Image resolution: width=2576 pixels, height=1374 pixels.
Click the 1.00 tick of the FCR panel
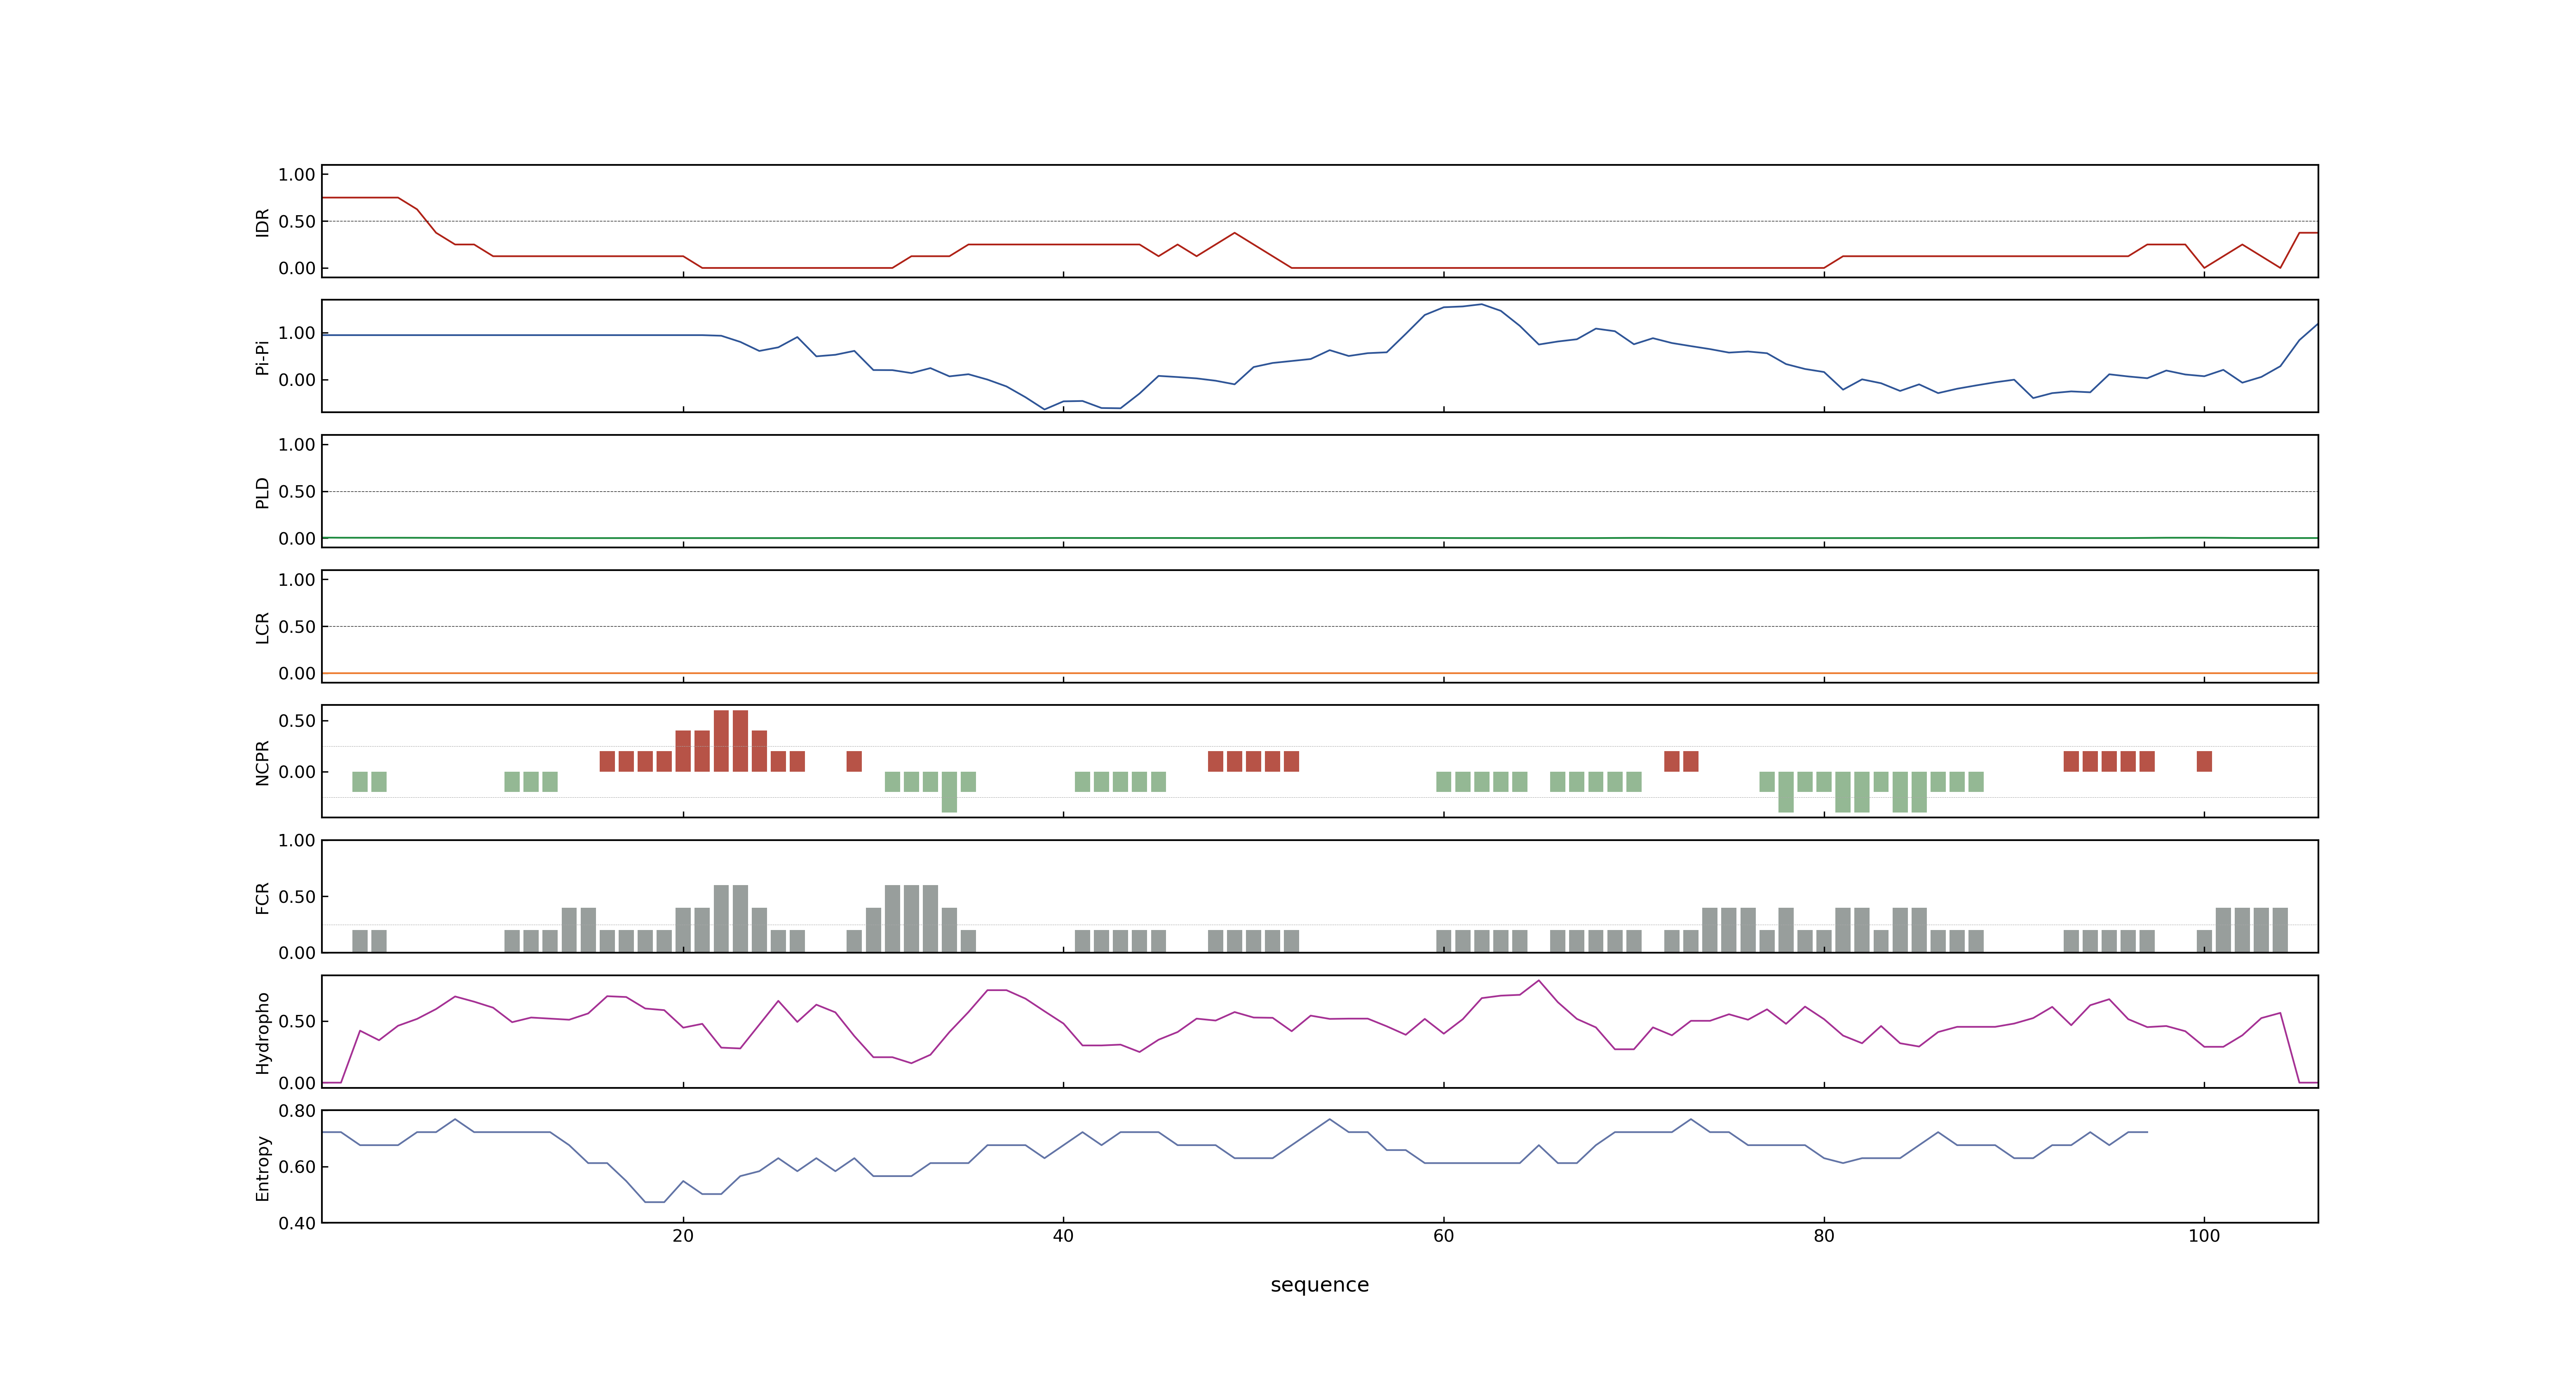click(297, 841)
